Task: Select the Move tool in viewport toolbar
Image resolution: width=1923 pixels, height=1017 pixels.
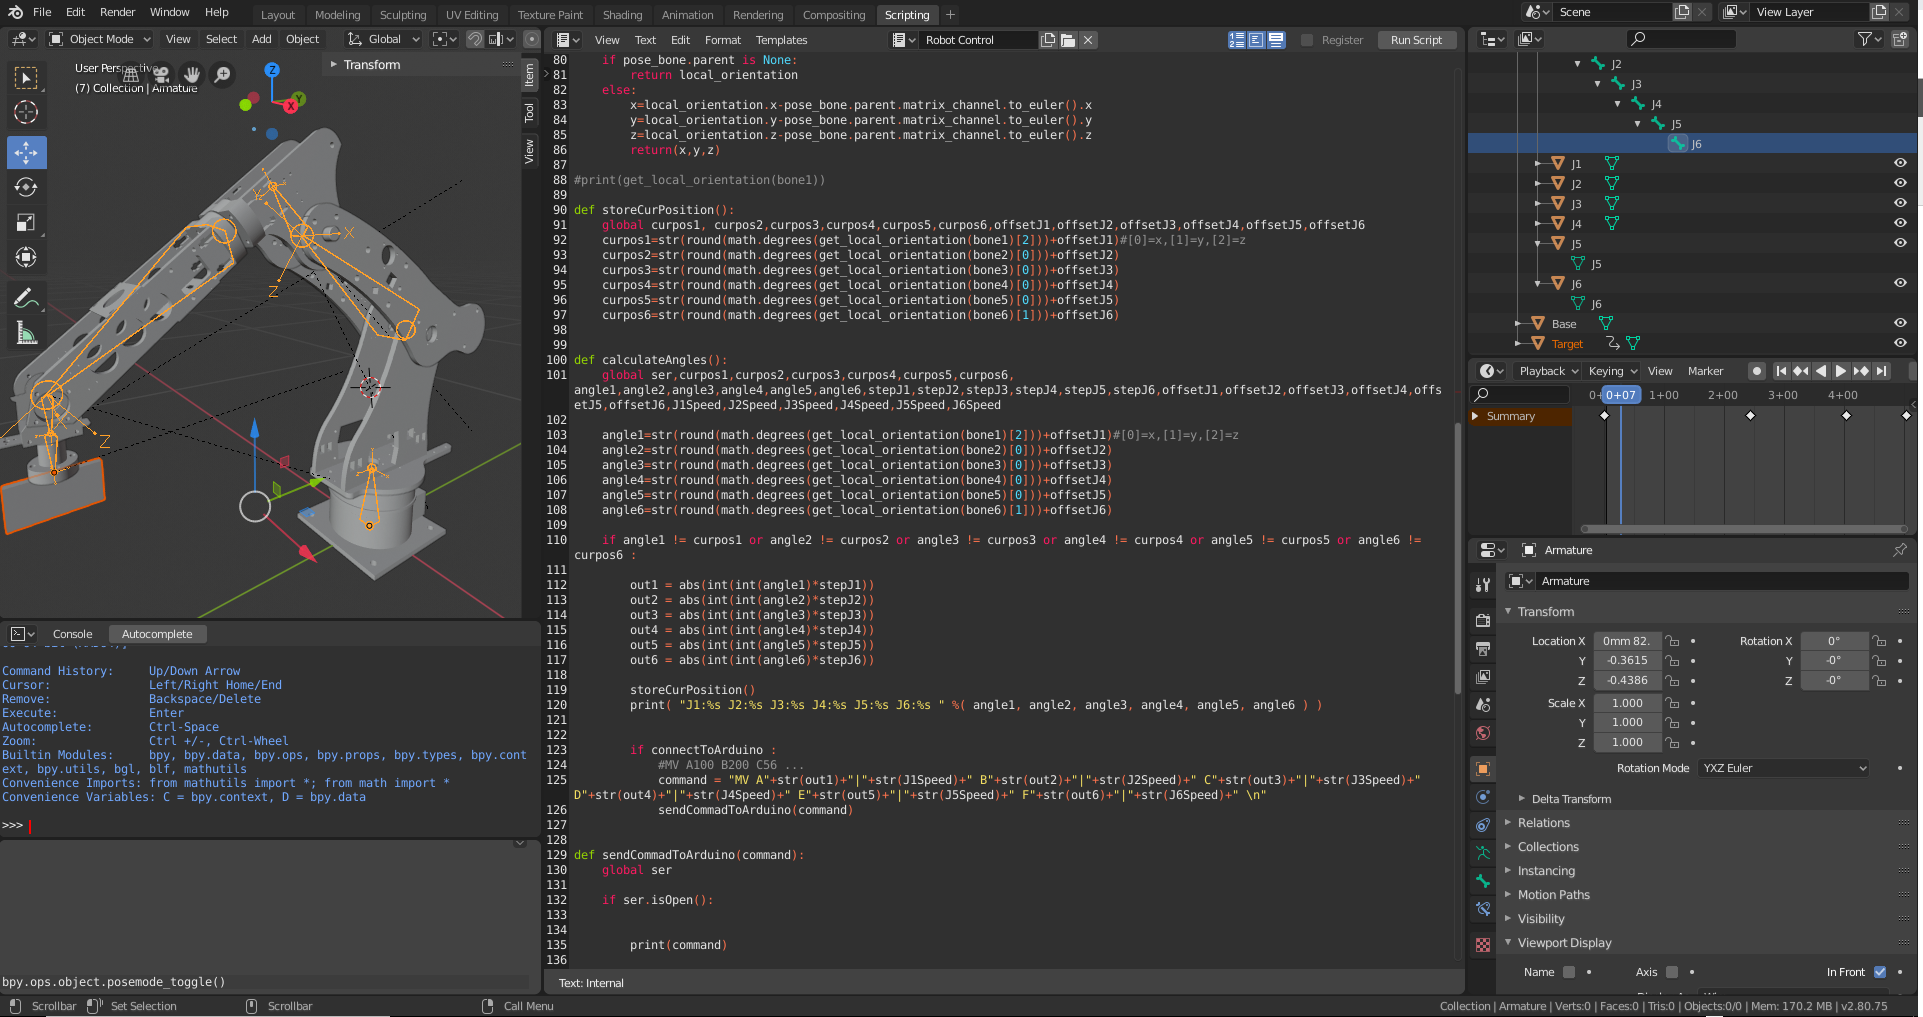Action: pyautogui.click(x=26, y=153)
